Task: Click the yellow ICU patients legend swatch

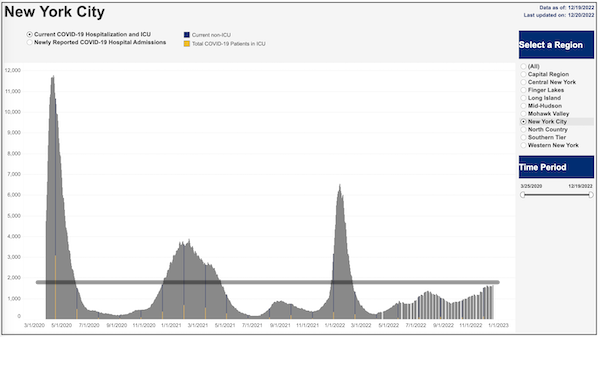Action: click(x=187, y=44)
